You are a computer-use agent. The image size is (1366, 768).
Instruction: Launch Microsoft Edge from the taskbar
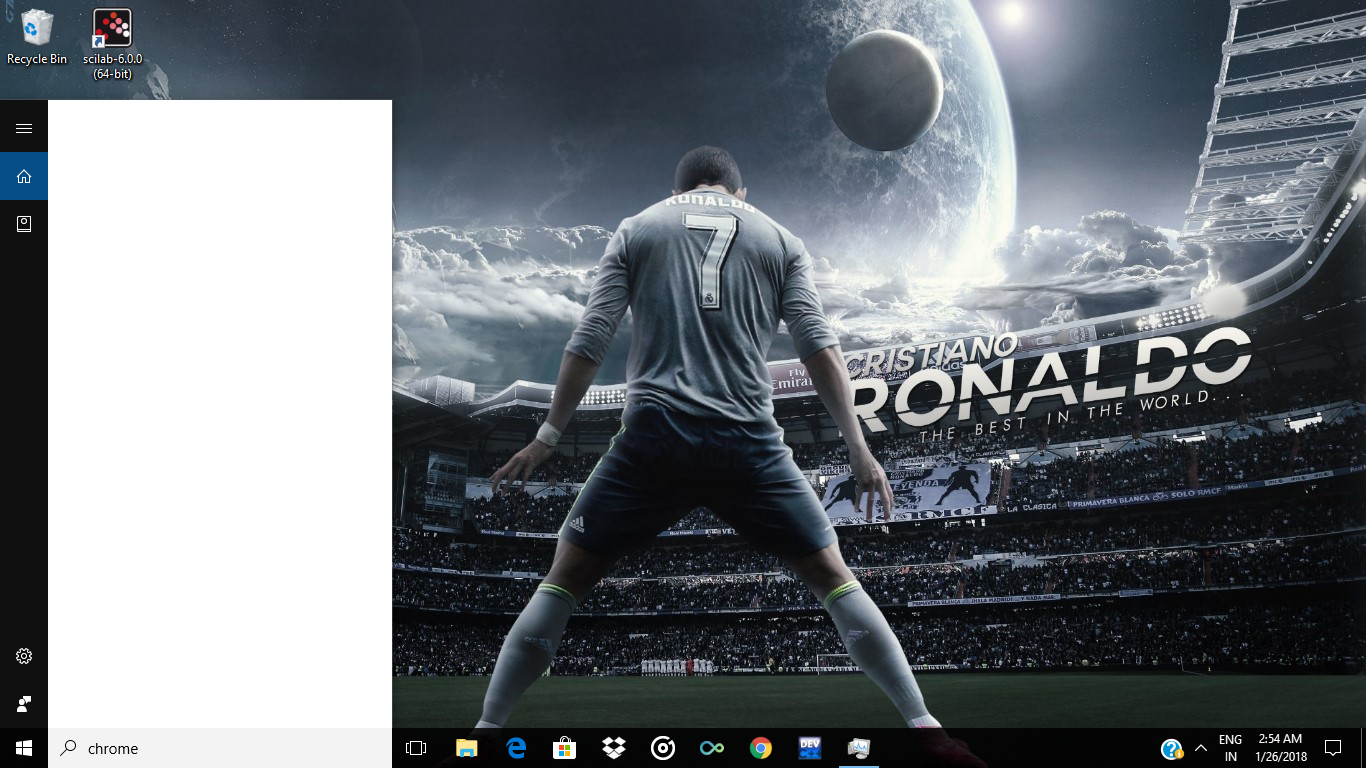[516, 748]
